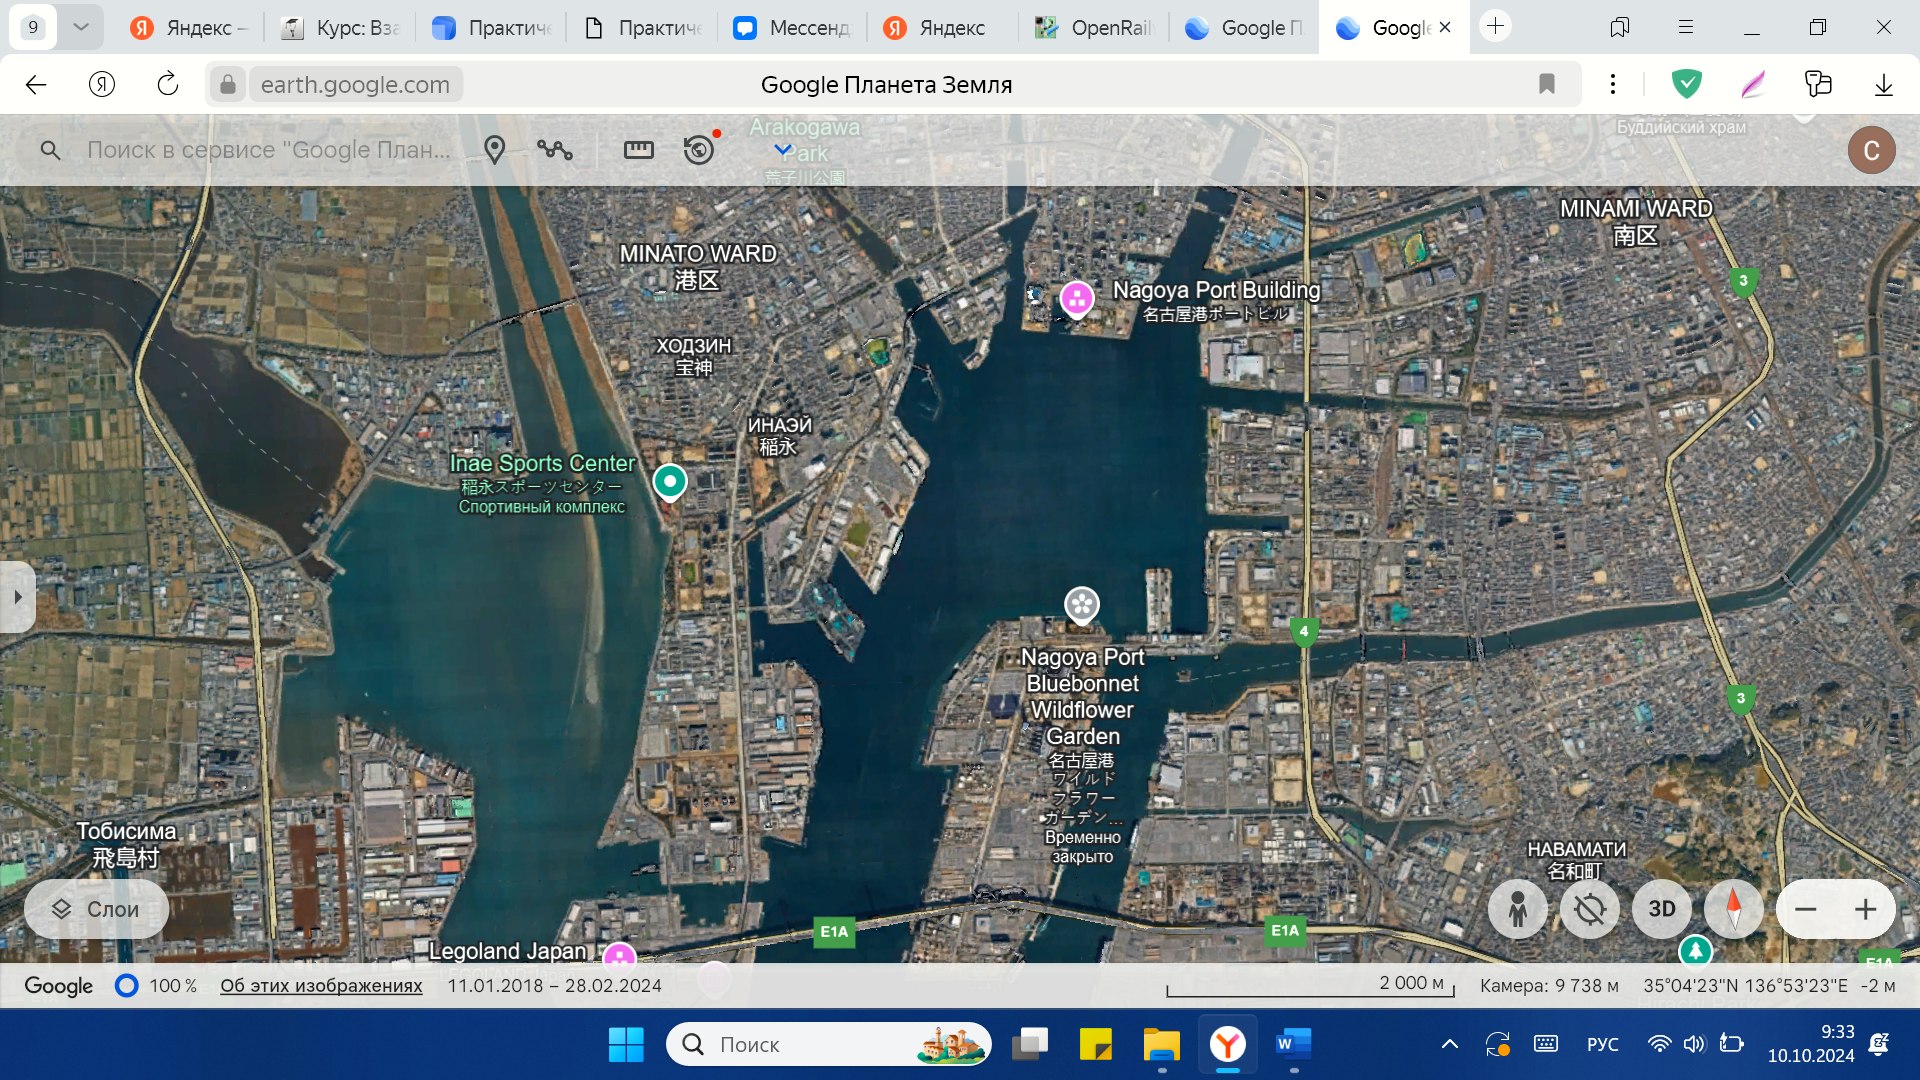Select the add placemark pin tool
The width and height of the screenshot is (1920, 1080).
[494, 150]
